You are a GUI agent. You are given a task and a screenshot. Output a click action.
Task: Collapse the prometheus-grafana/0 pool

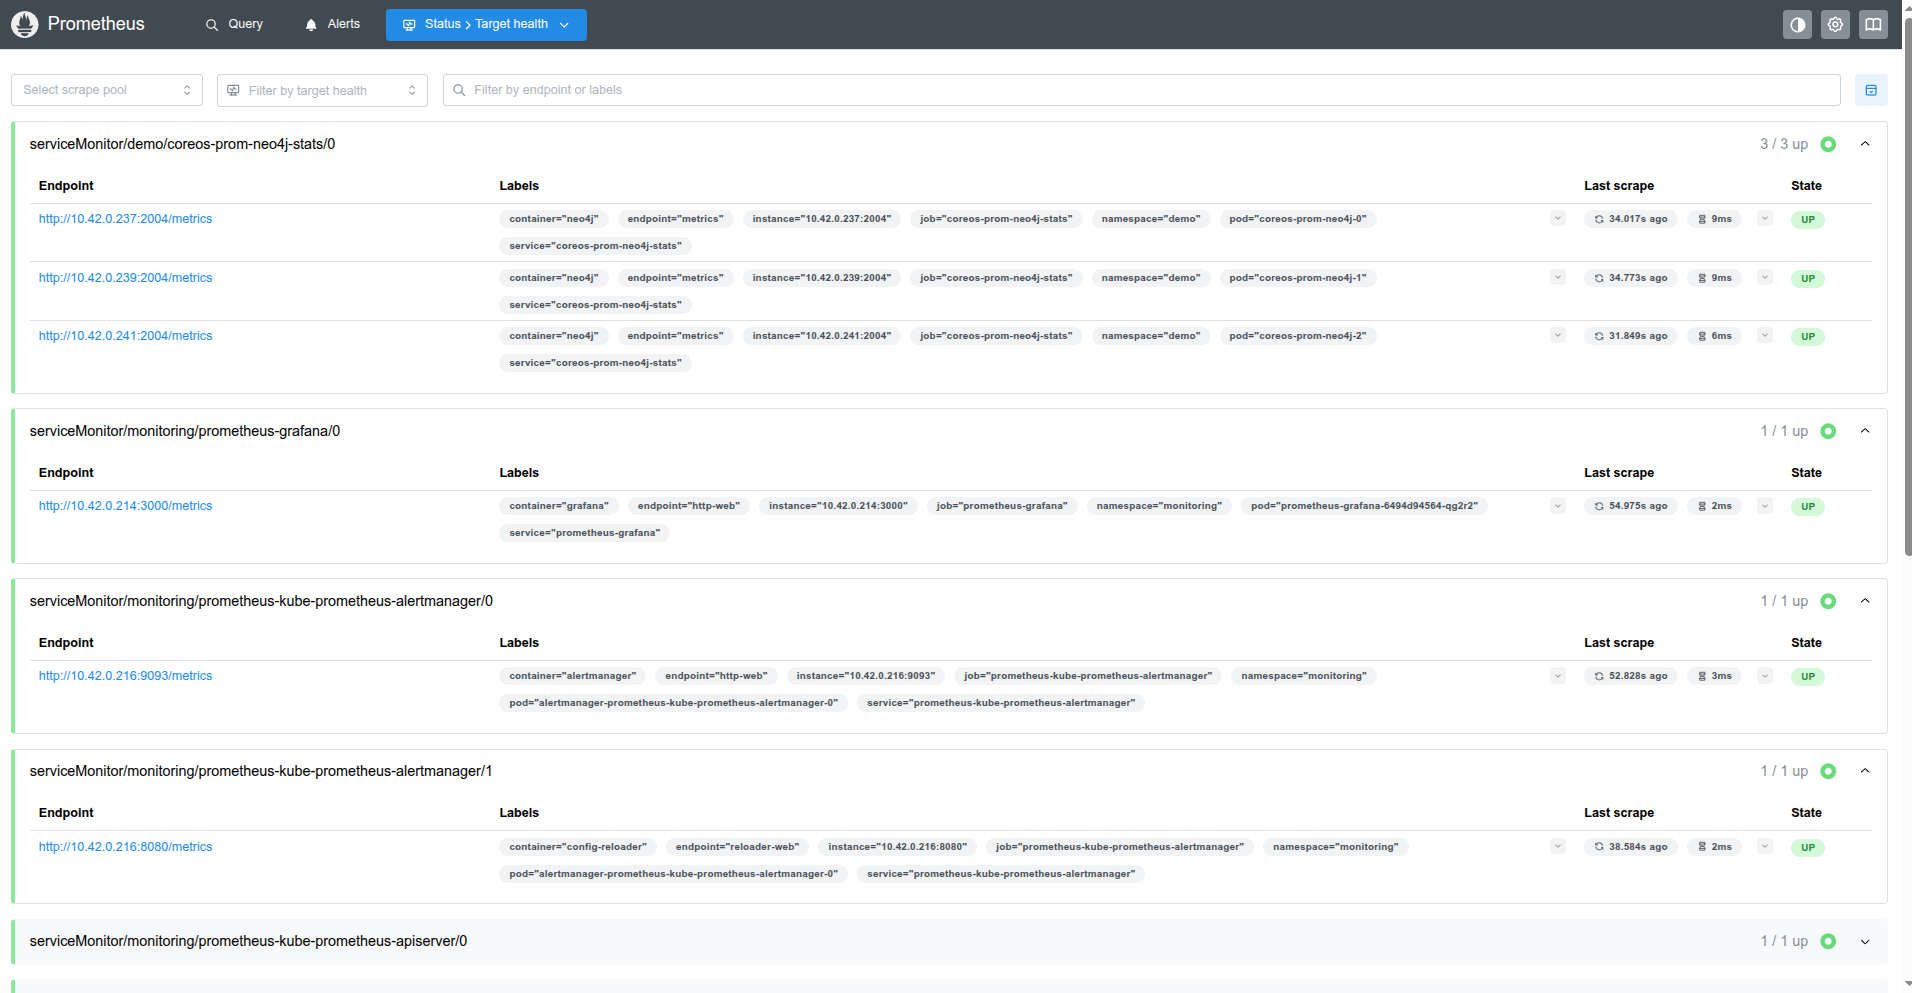[1865, 431]
